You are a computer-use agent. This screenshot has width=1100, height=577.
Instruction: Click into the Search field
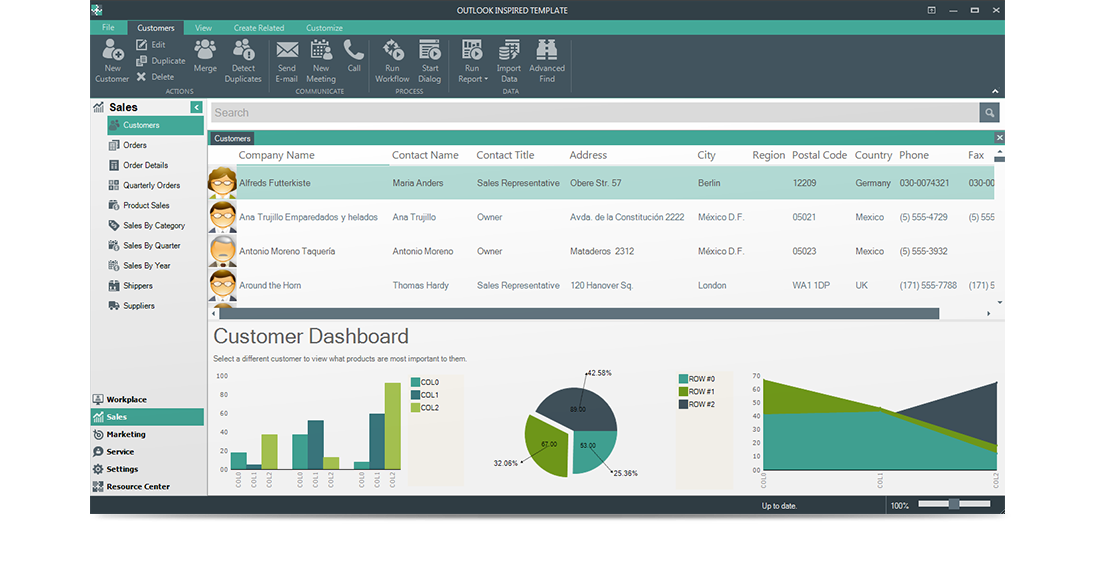[594, 113]
